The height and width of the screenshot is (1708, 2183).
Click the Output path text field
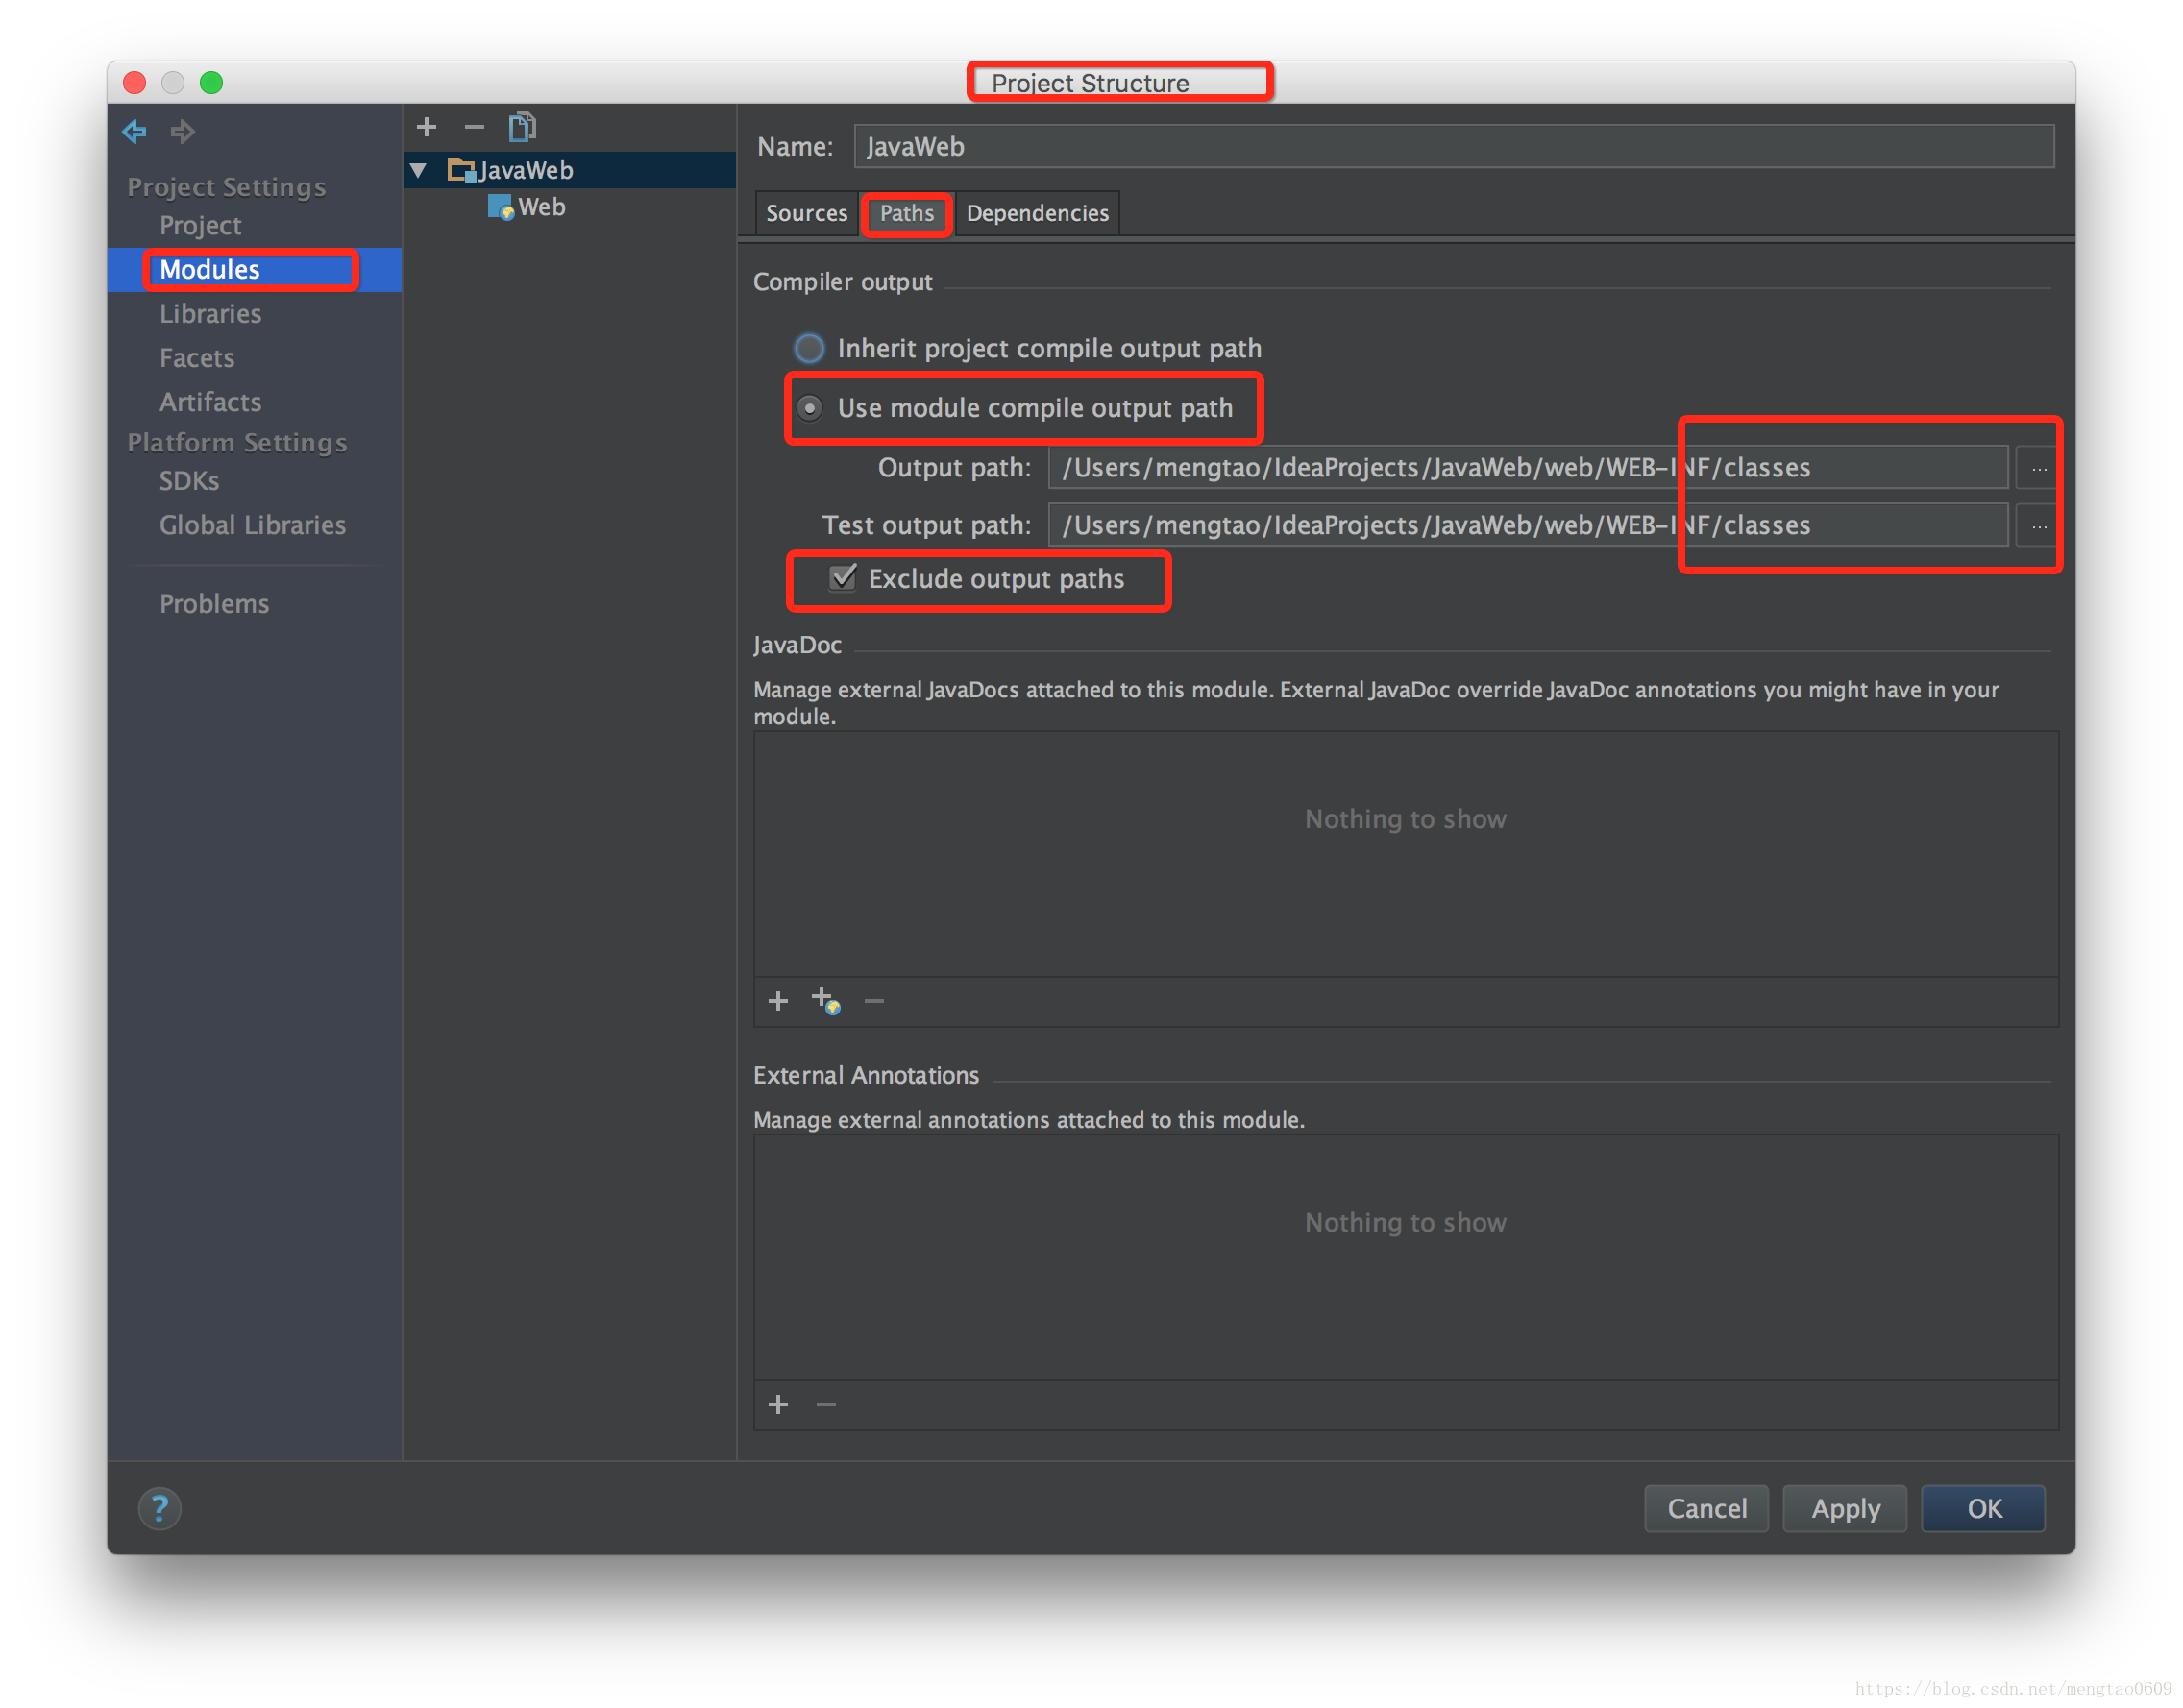(1528, 468)
